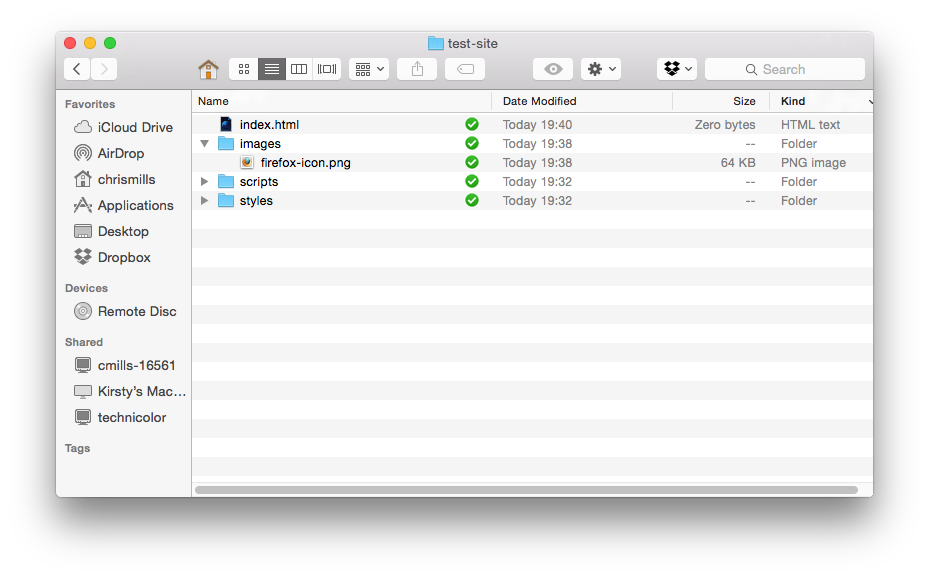Expand the scripts folder

[x=205, y=181]
